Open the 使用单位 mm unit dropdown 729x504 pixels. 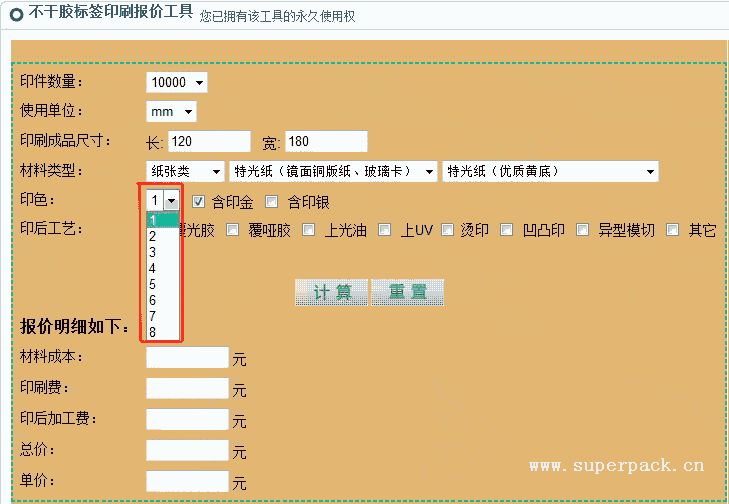click(x=171, y=111)
